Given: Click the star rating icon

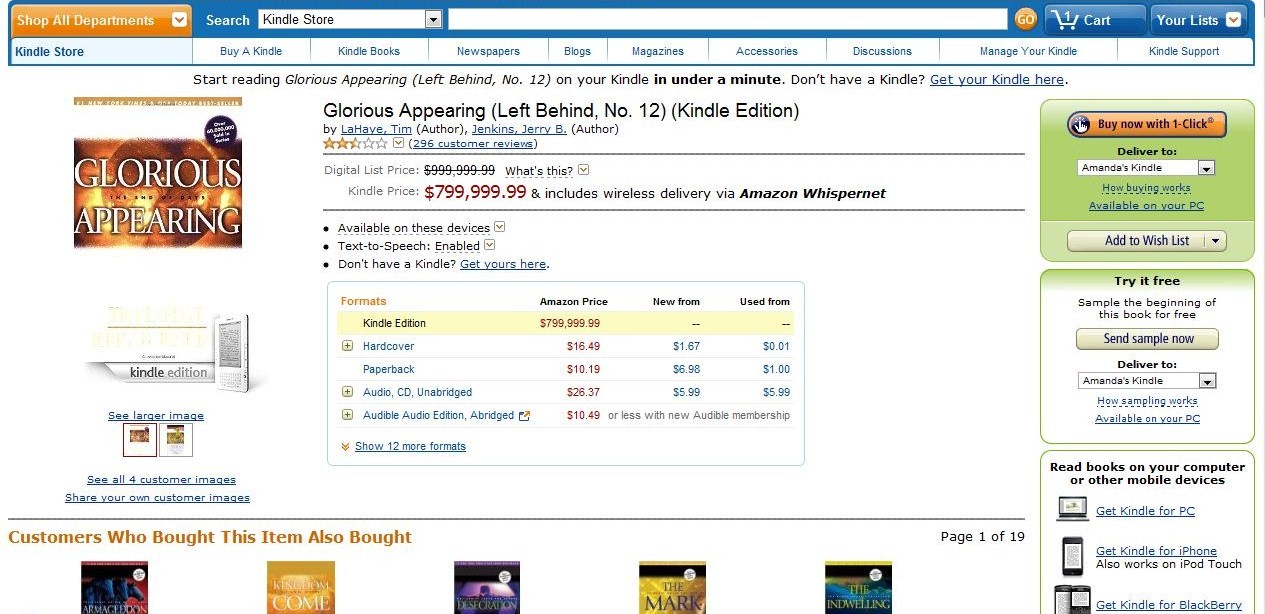Looking at the screenshot, I should tap(355, 144).
